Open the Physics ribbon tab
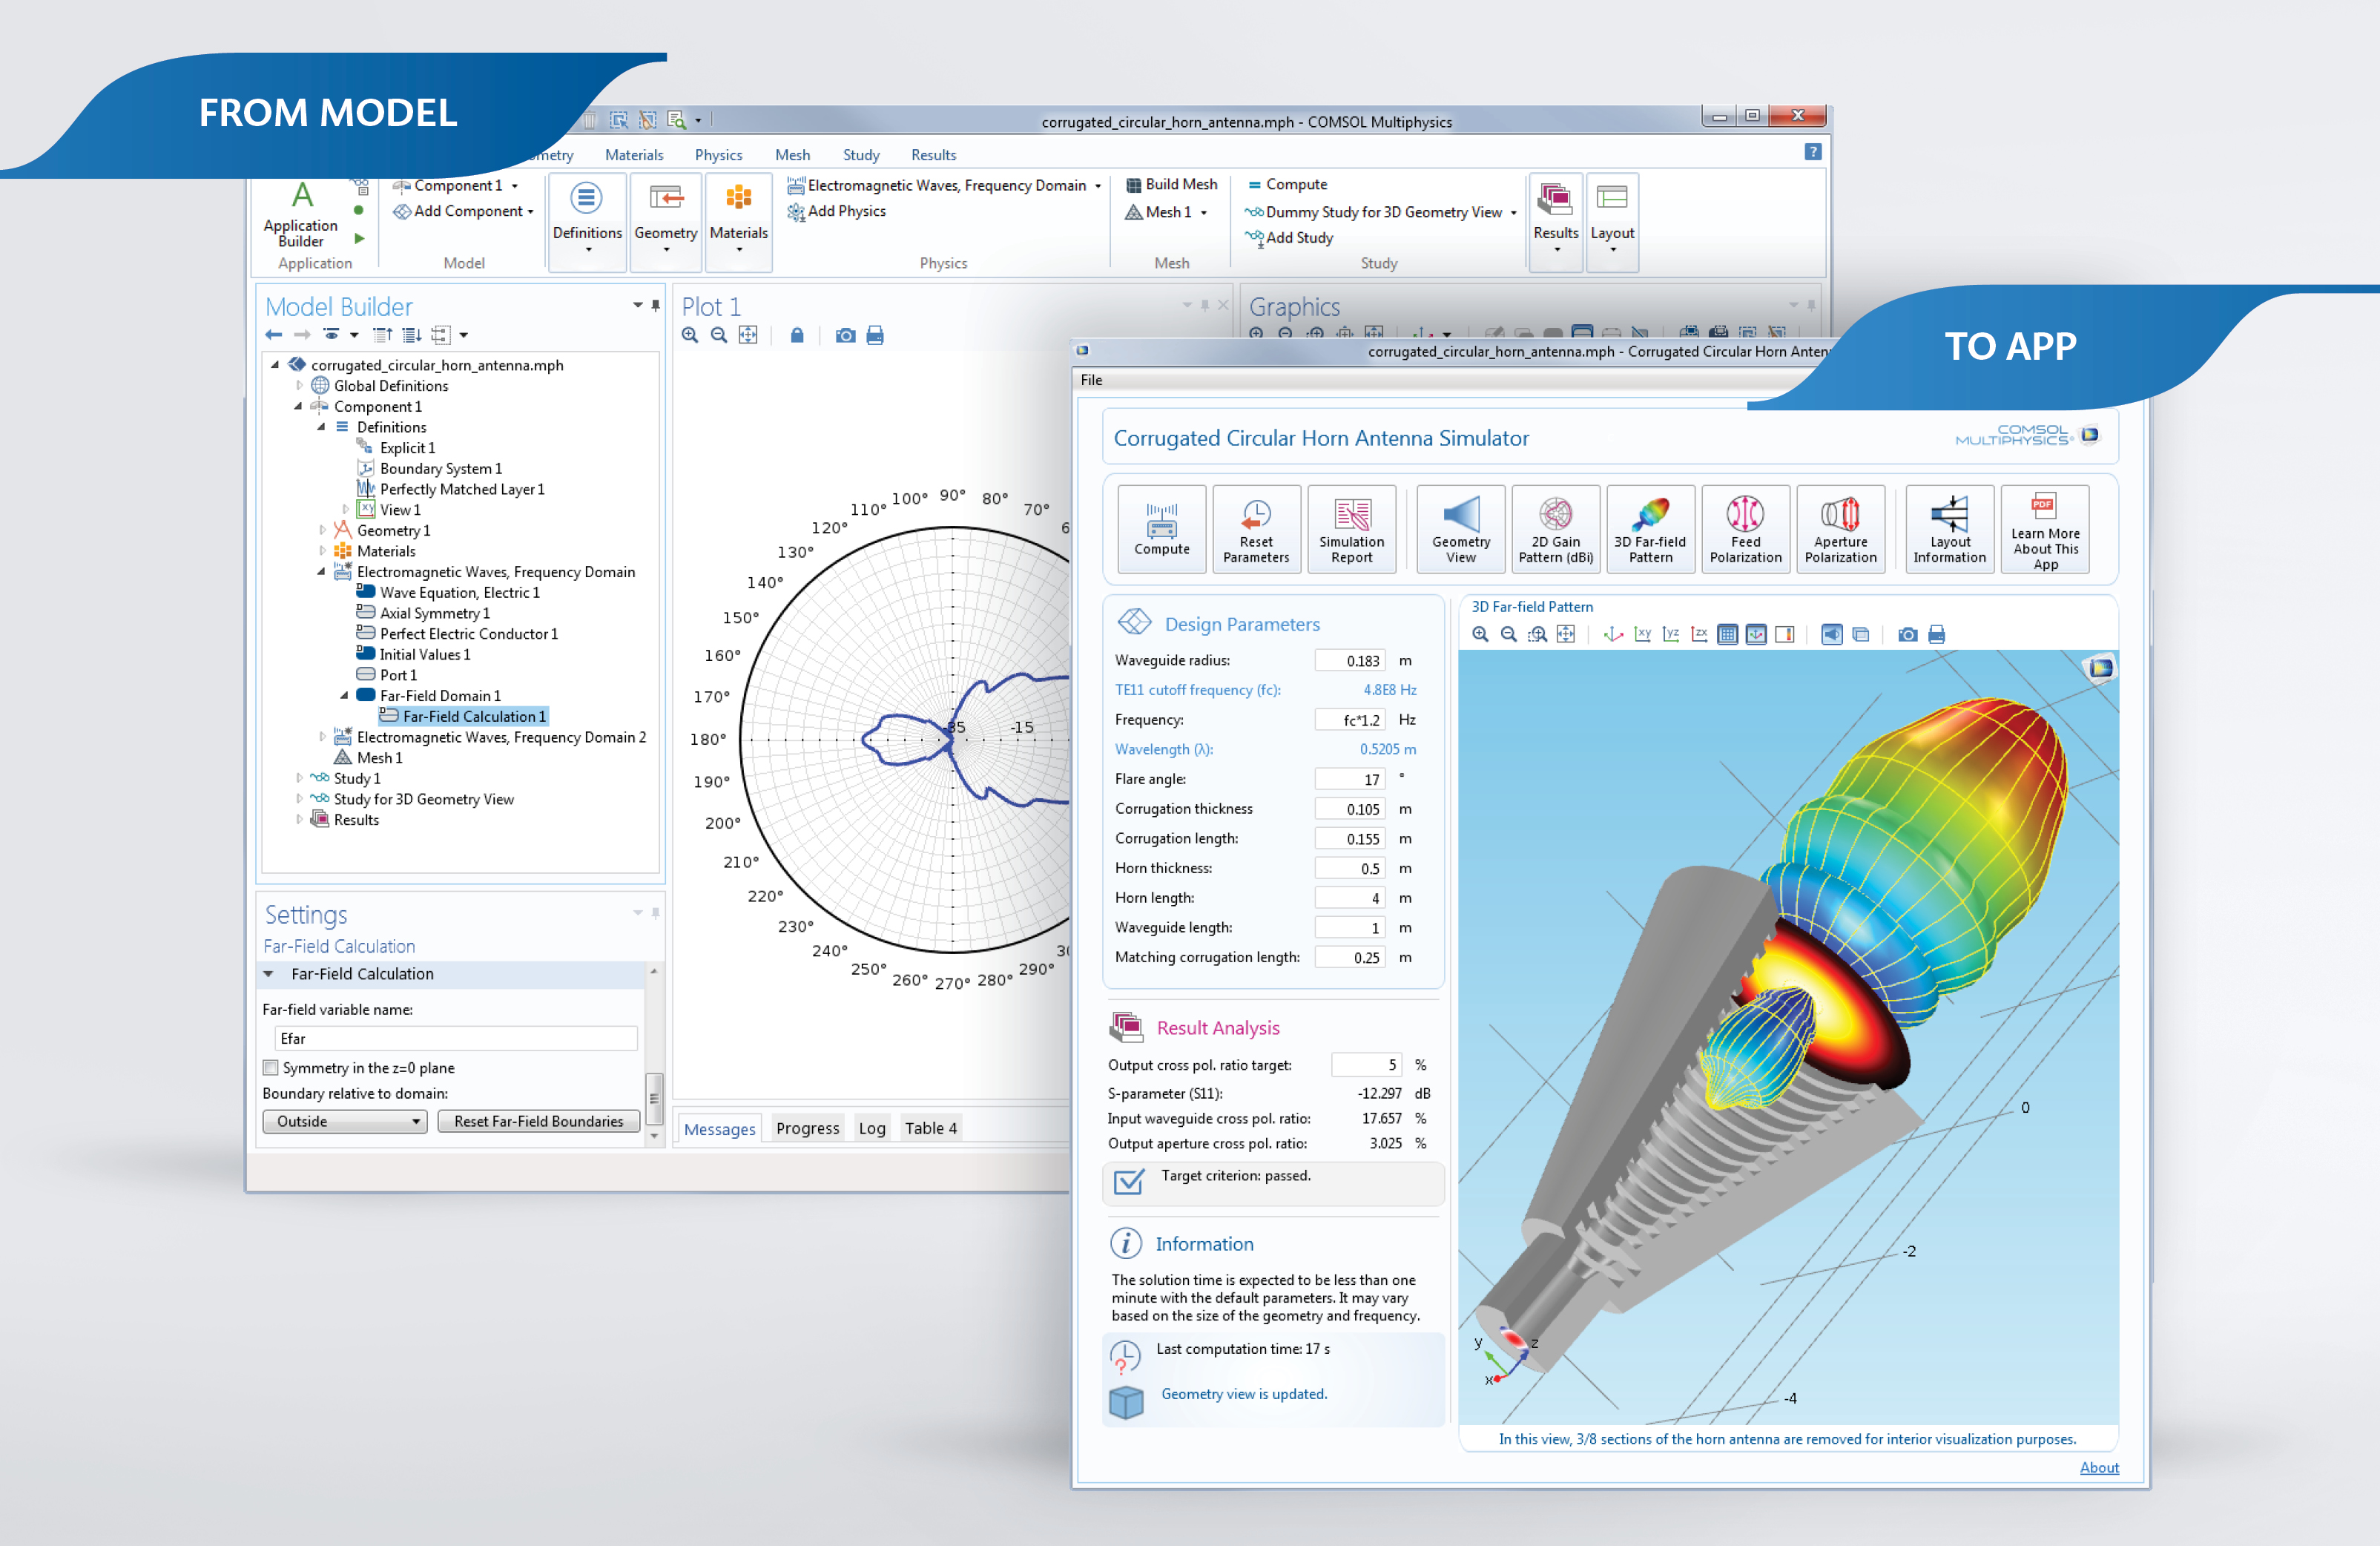 [718, 155]
